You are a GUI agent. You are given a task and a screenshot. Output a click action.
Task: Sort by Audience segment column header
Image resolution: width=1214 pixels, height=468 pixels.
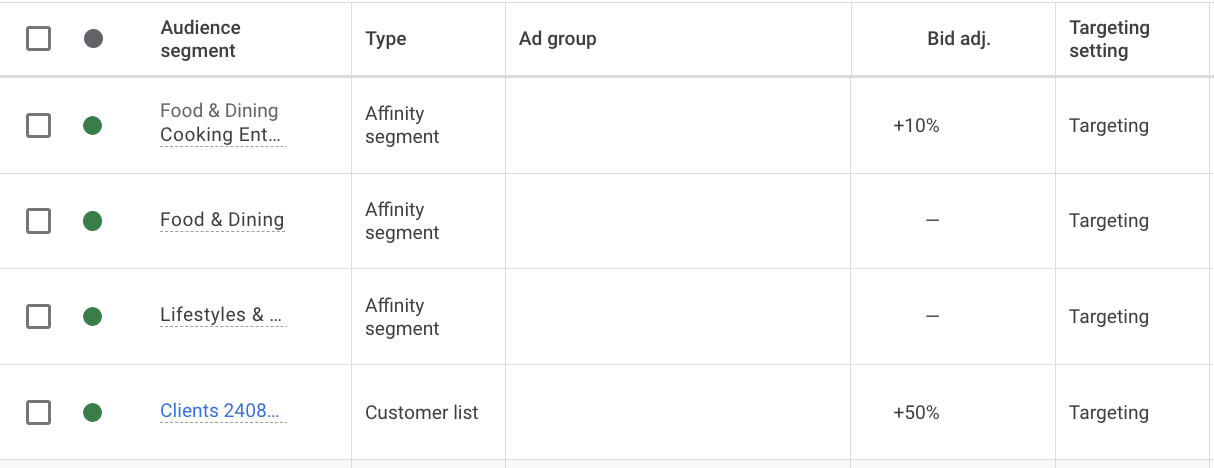201,39
